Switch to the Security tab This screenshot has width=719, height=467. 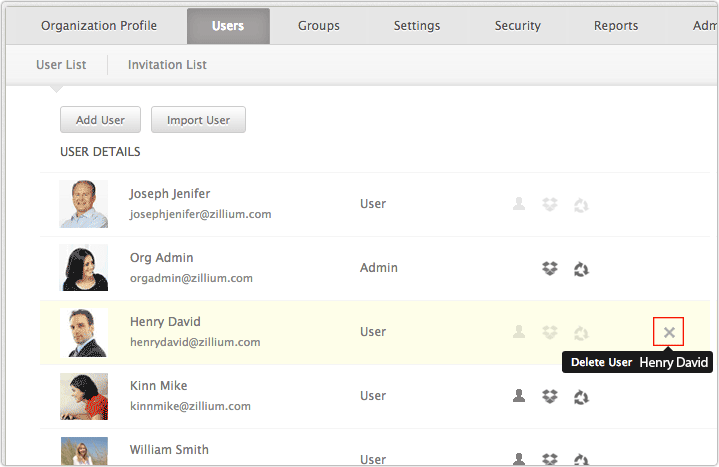[x=517, y=26]
